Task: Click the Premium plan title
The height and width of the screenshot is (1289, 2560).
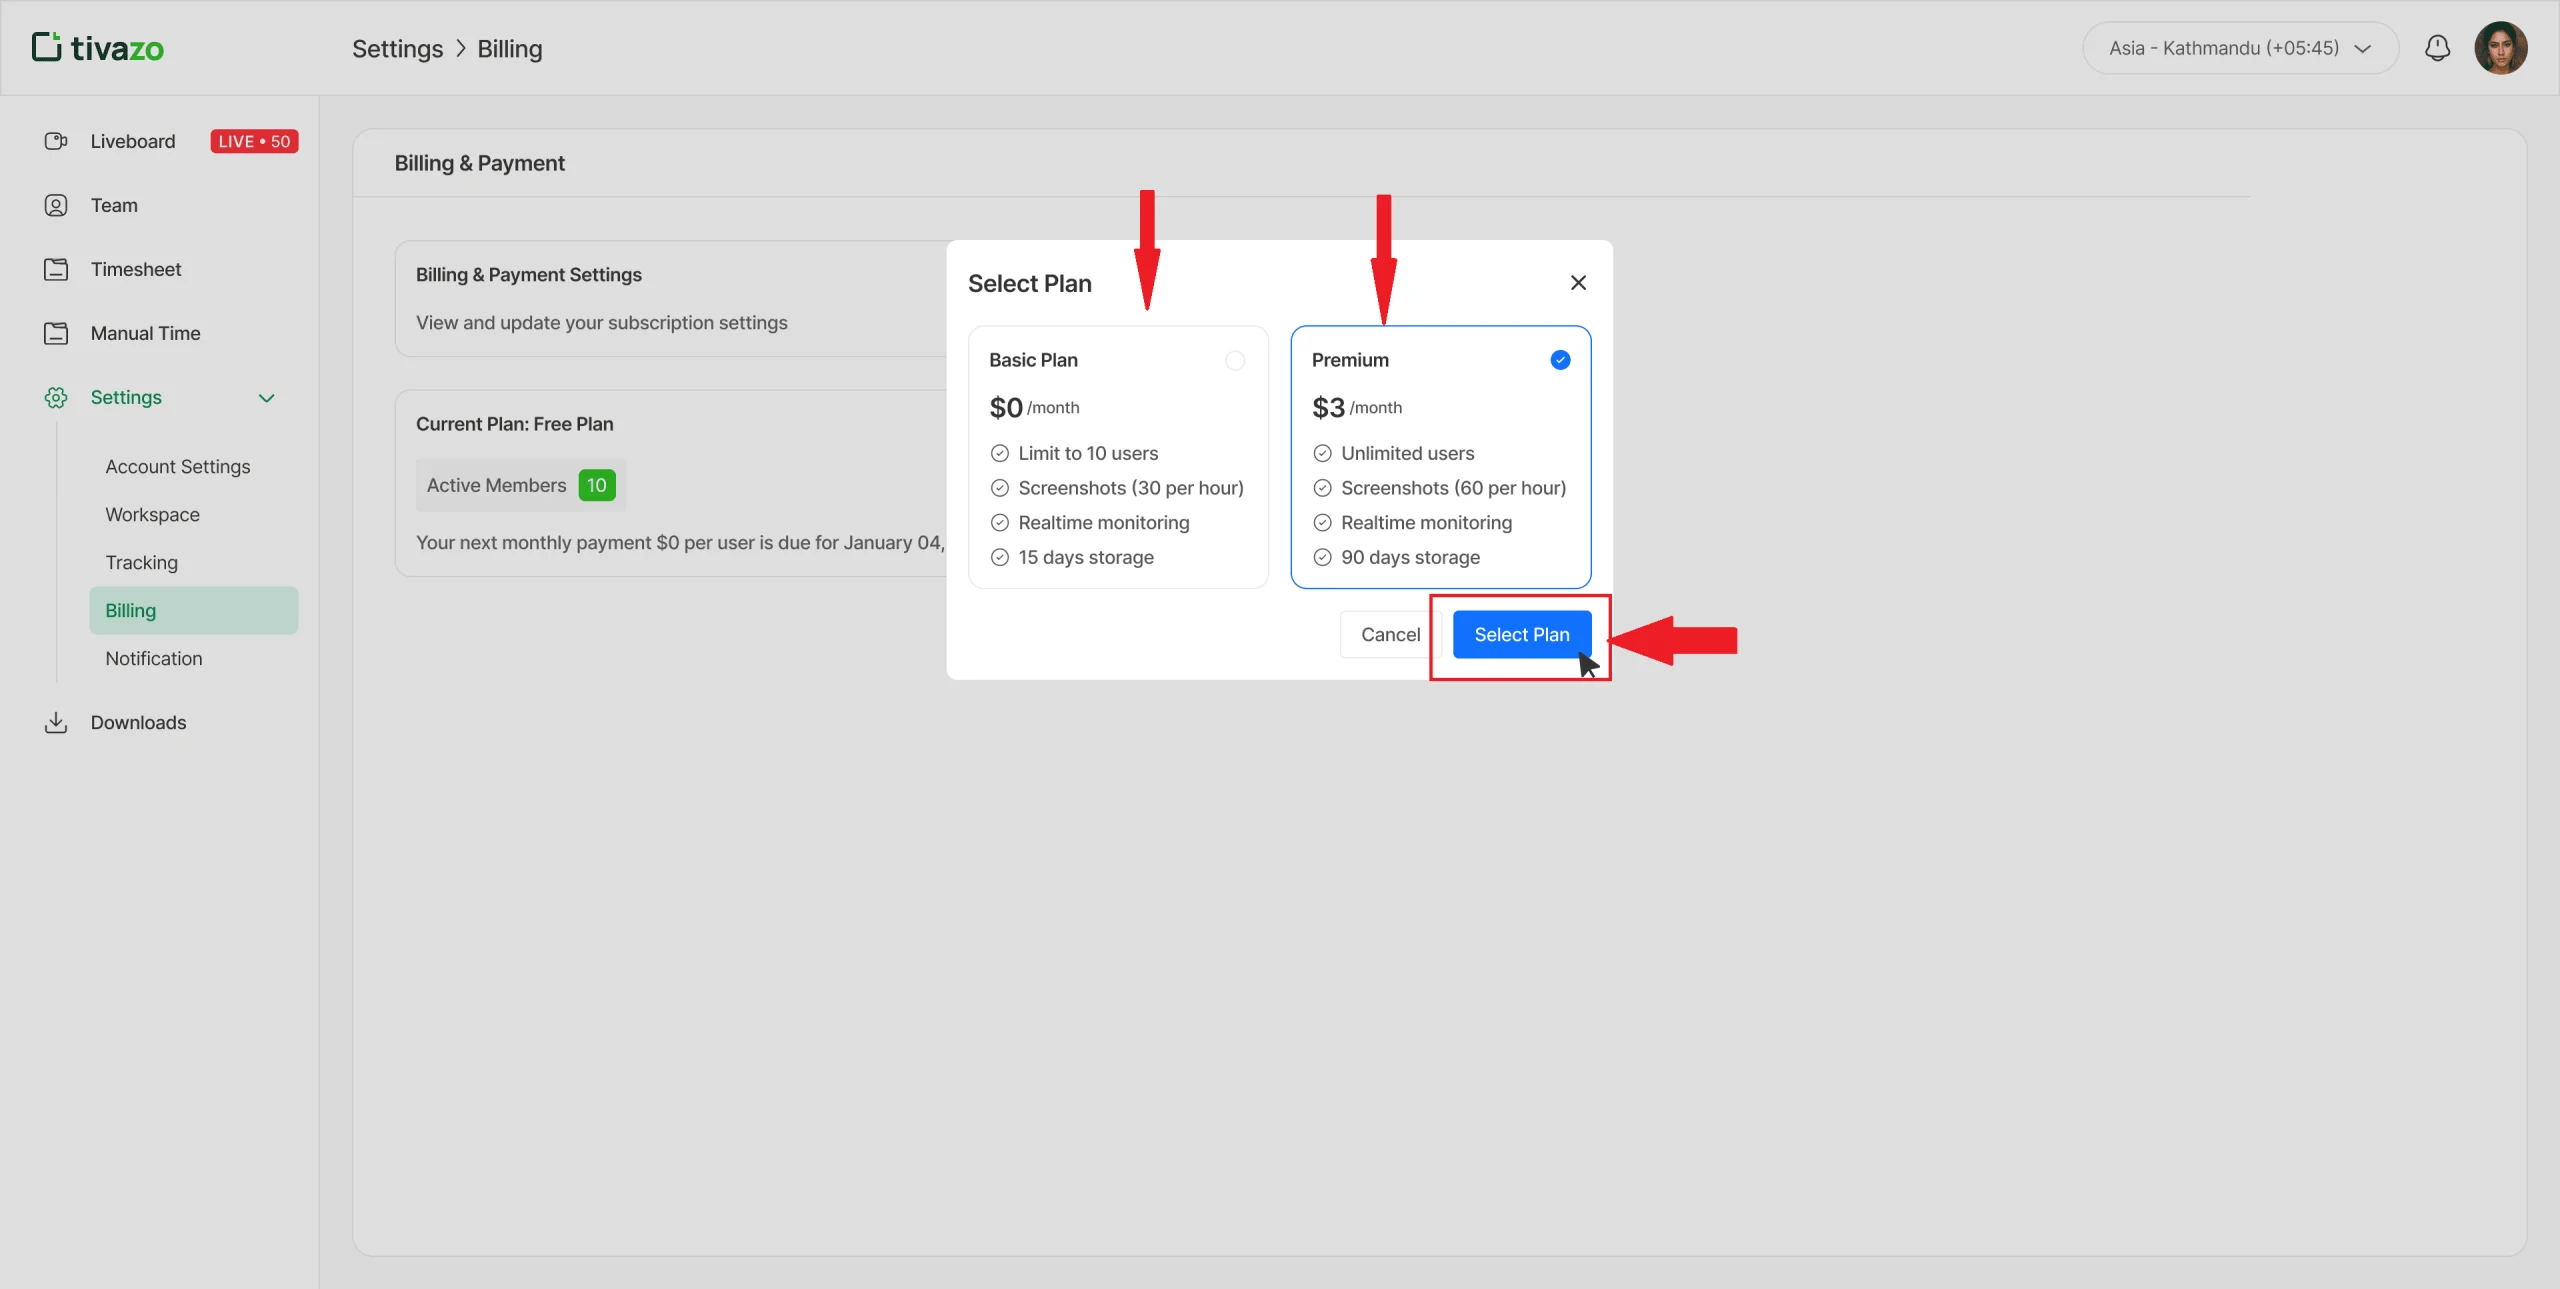Action: 1350,360
